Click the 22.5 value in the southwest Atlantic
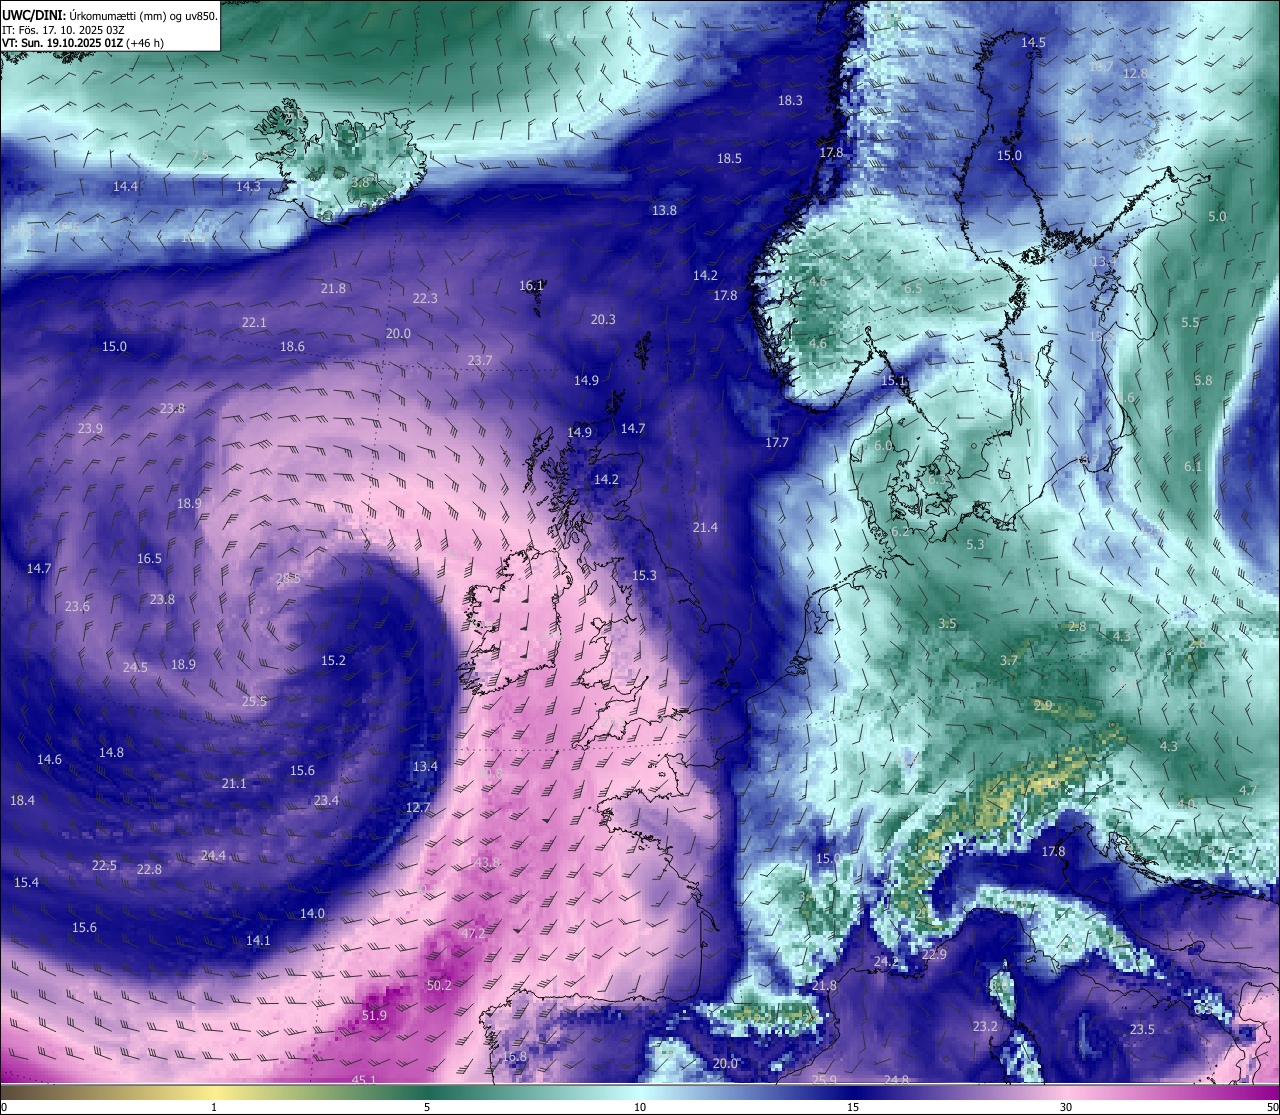This screenshot has height=1115, width=1280. click(x=104, y=865)
